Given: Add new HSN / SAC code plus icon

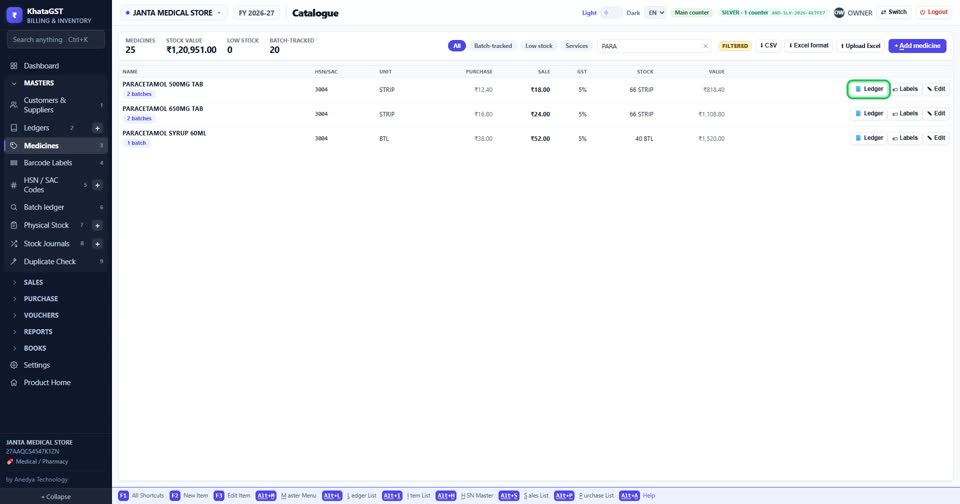Looking at the screenshot, I should click(97, 185).
